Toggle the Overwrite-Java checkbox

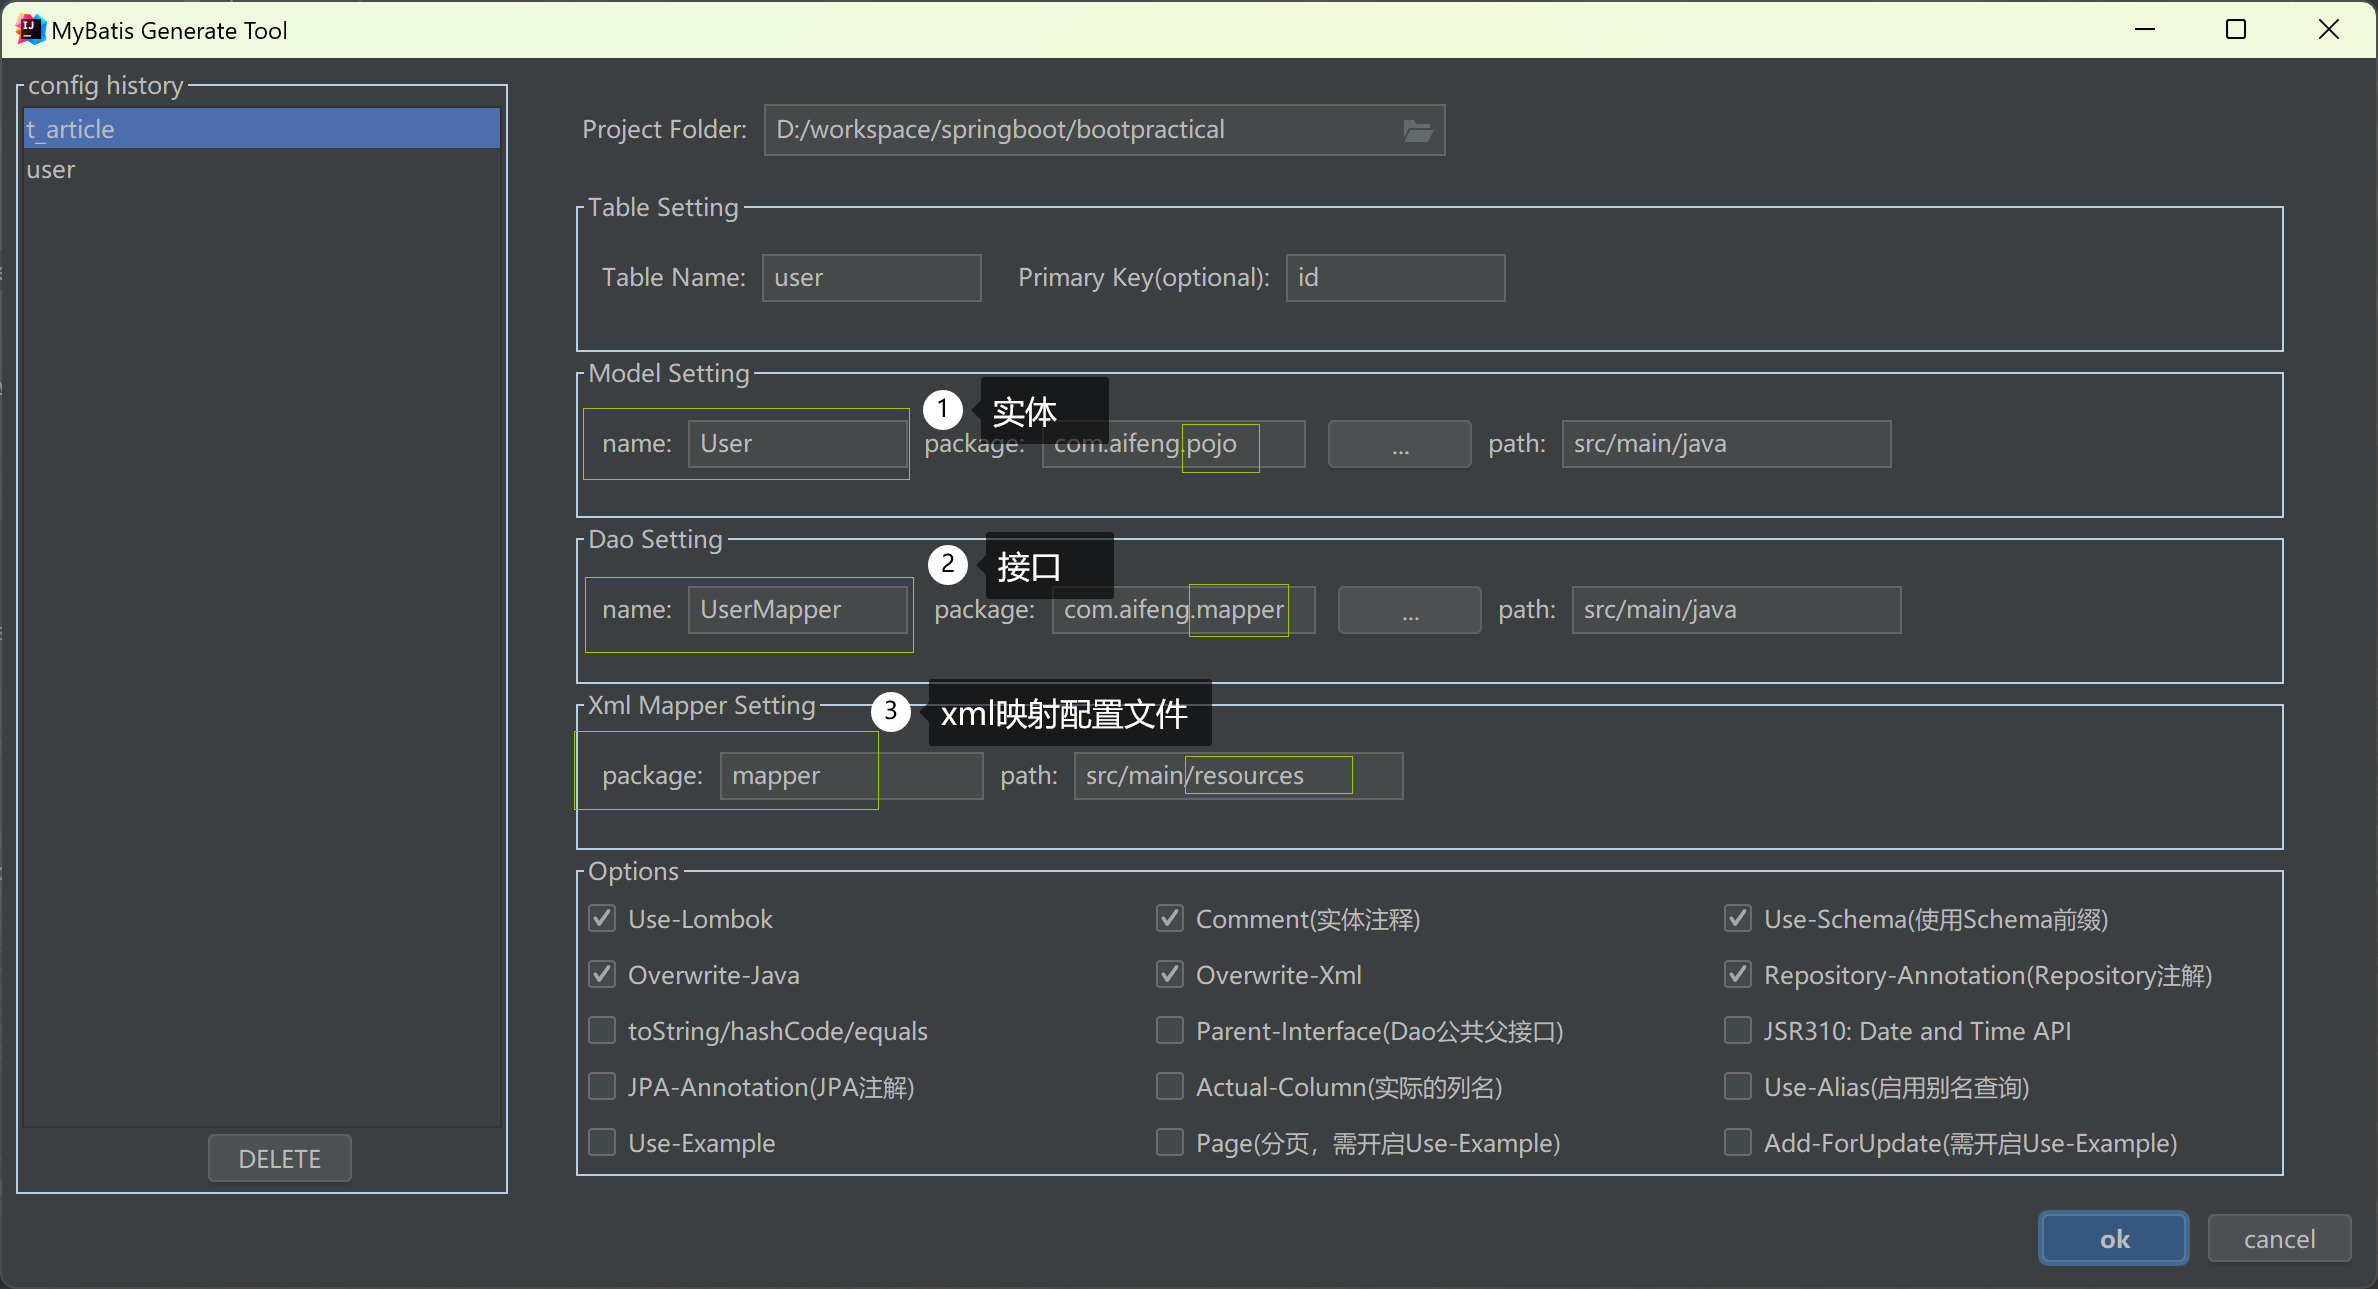coord(602,975)
